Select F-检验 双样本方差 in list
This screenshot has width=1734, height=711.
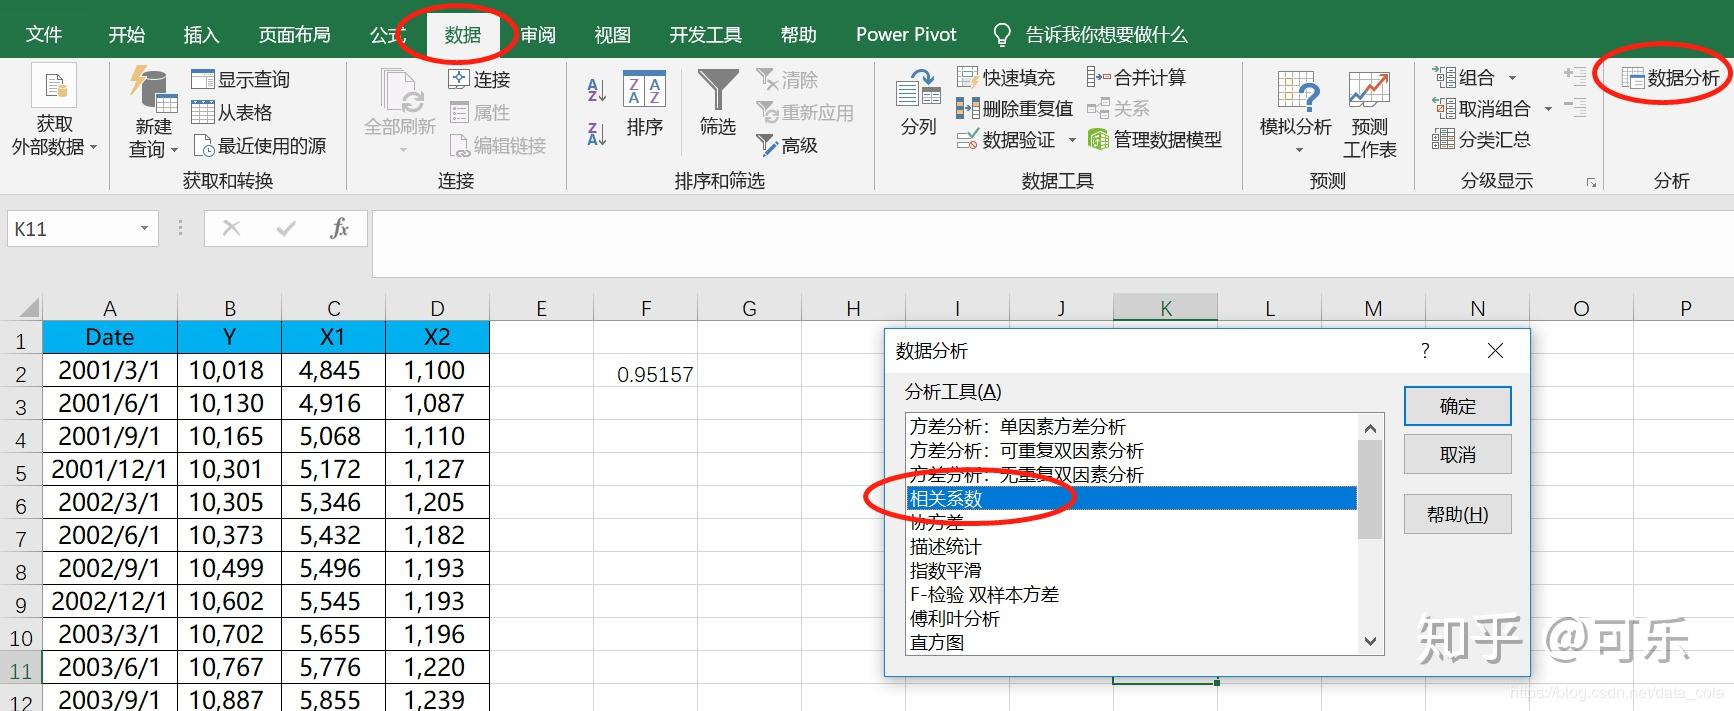click(x=1131, y=594)
